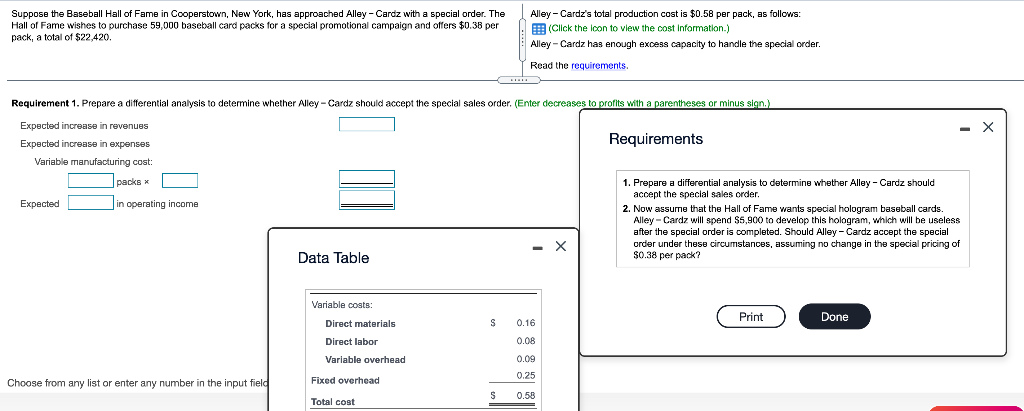
Task: Open the cost information table icon
Action: click(538, 29)
